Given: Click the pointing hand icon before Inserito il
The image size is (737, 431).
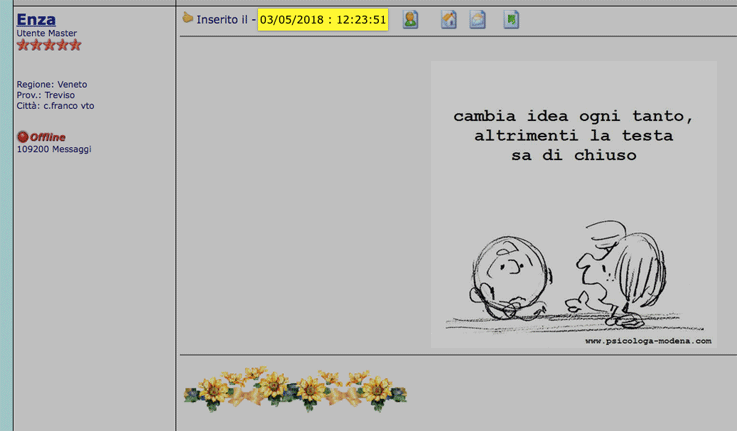Looking at the screenshot, I should click(188, 18).
